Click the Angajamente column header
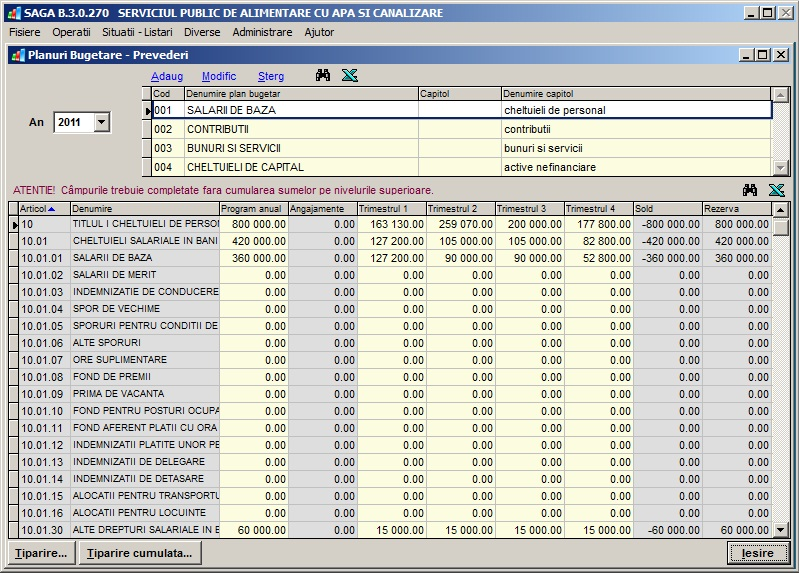Image resolution: width=799 pixels, height=573 pixels. [323, 209]
